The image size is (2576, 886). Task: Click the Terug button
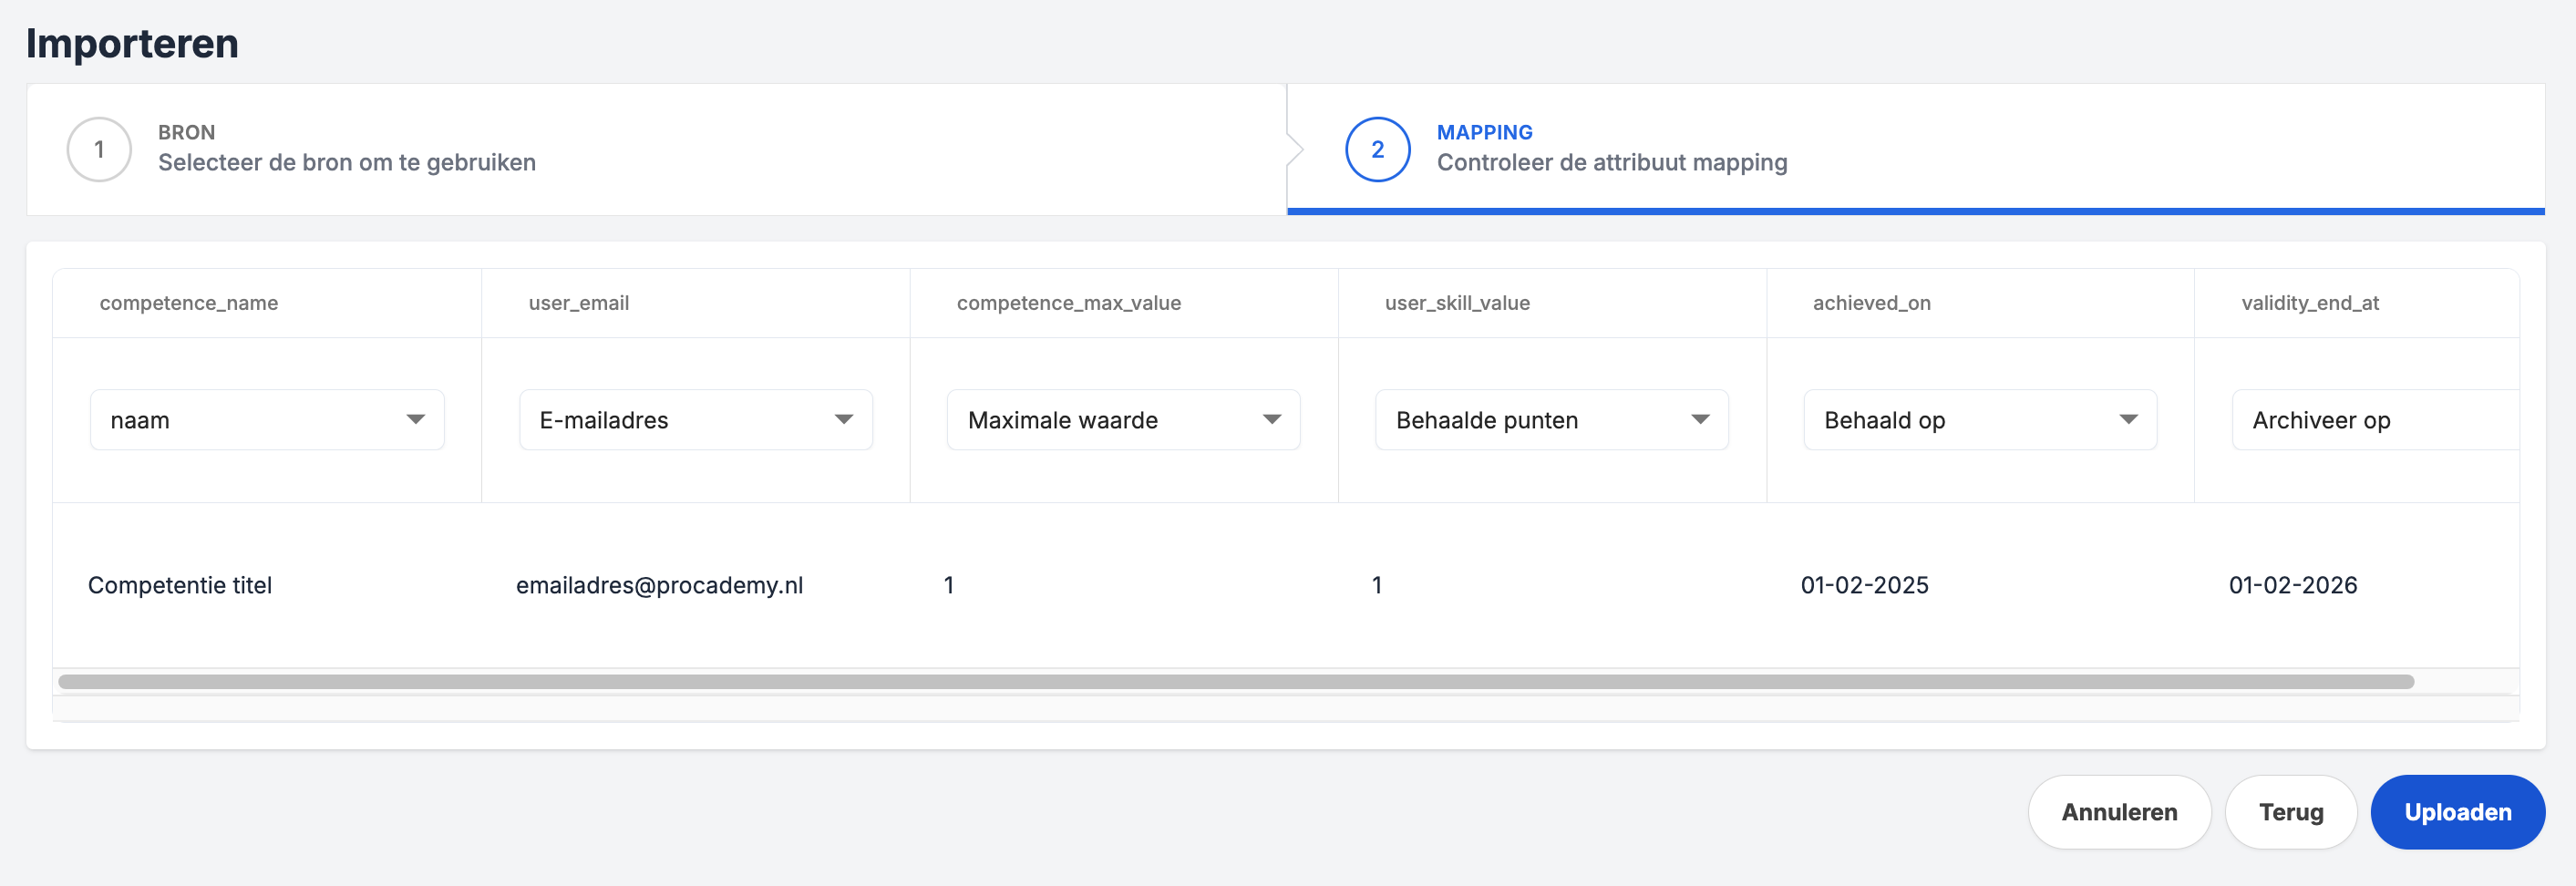click(2290, 812)
